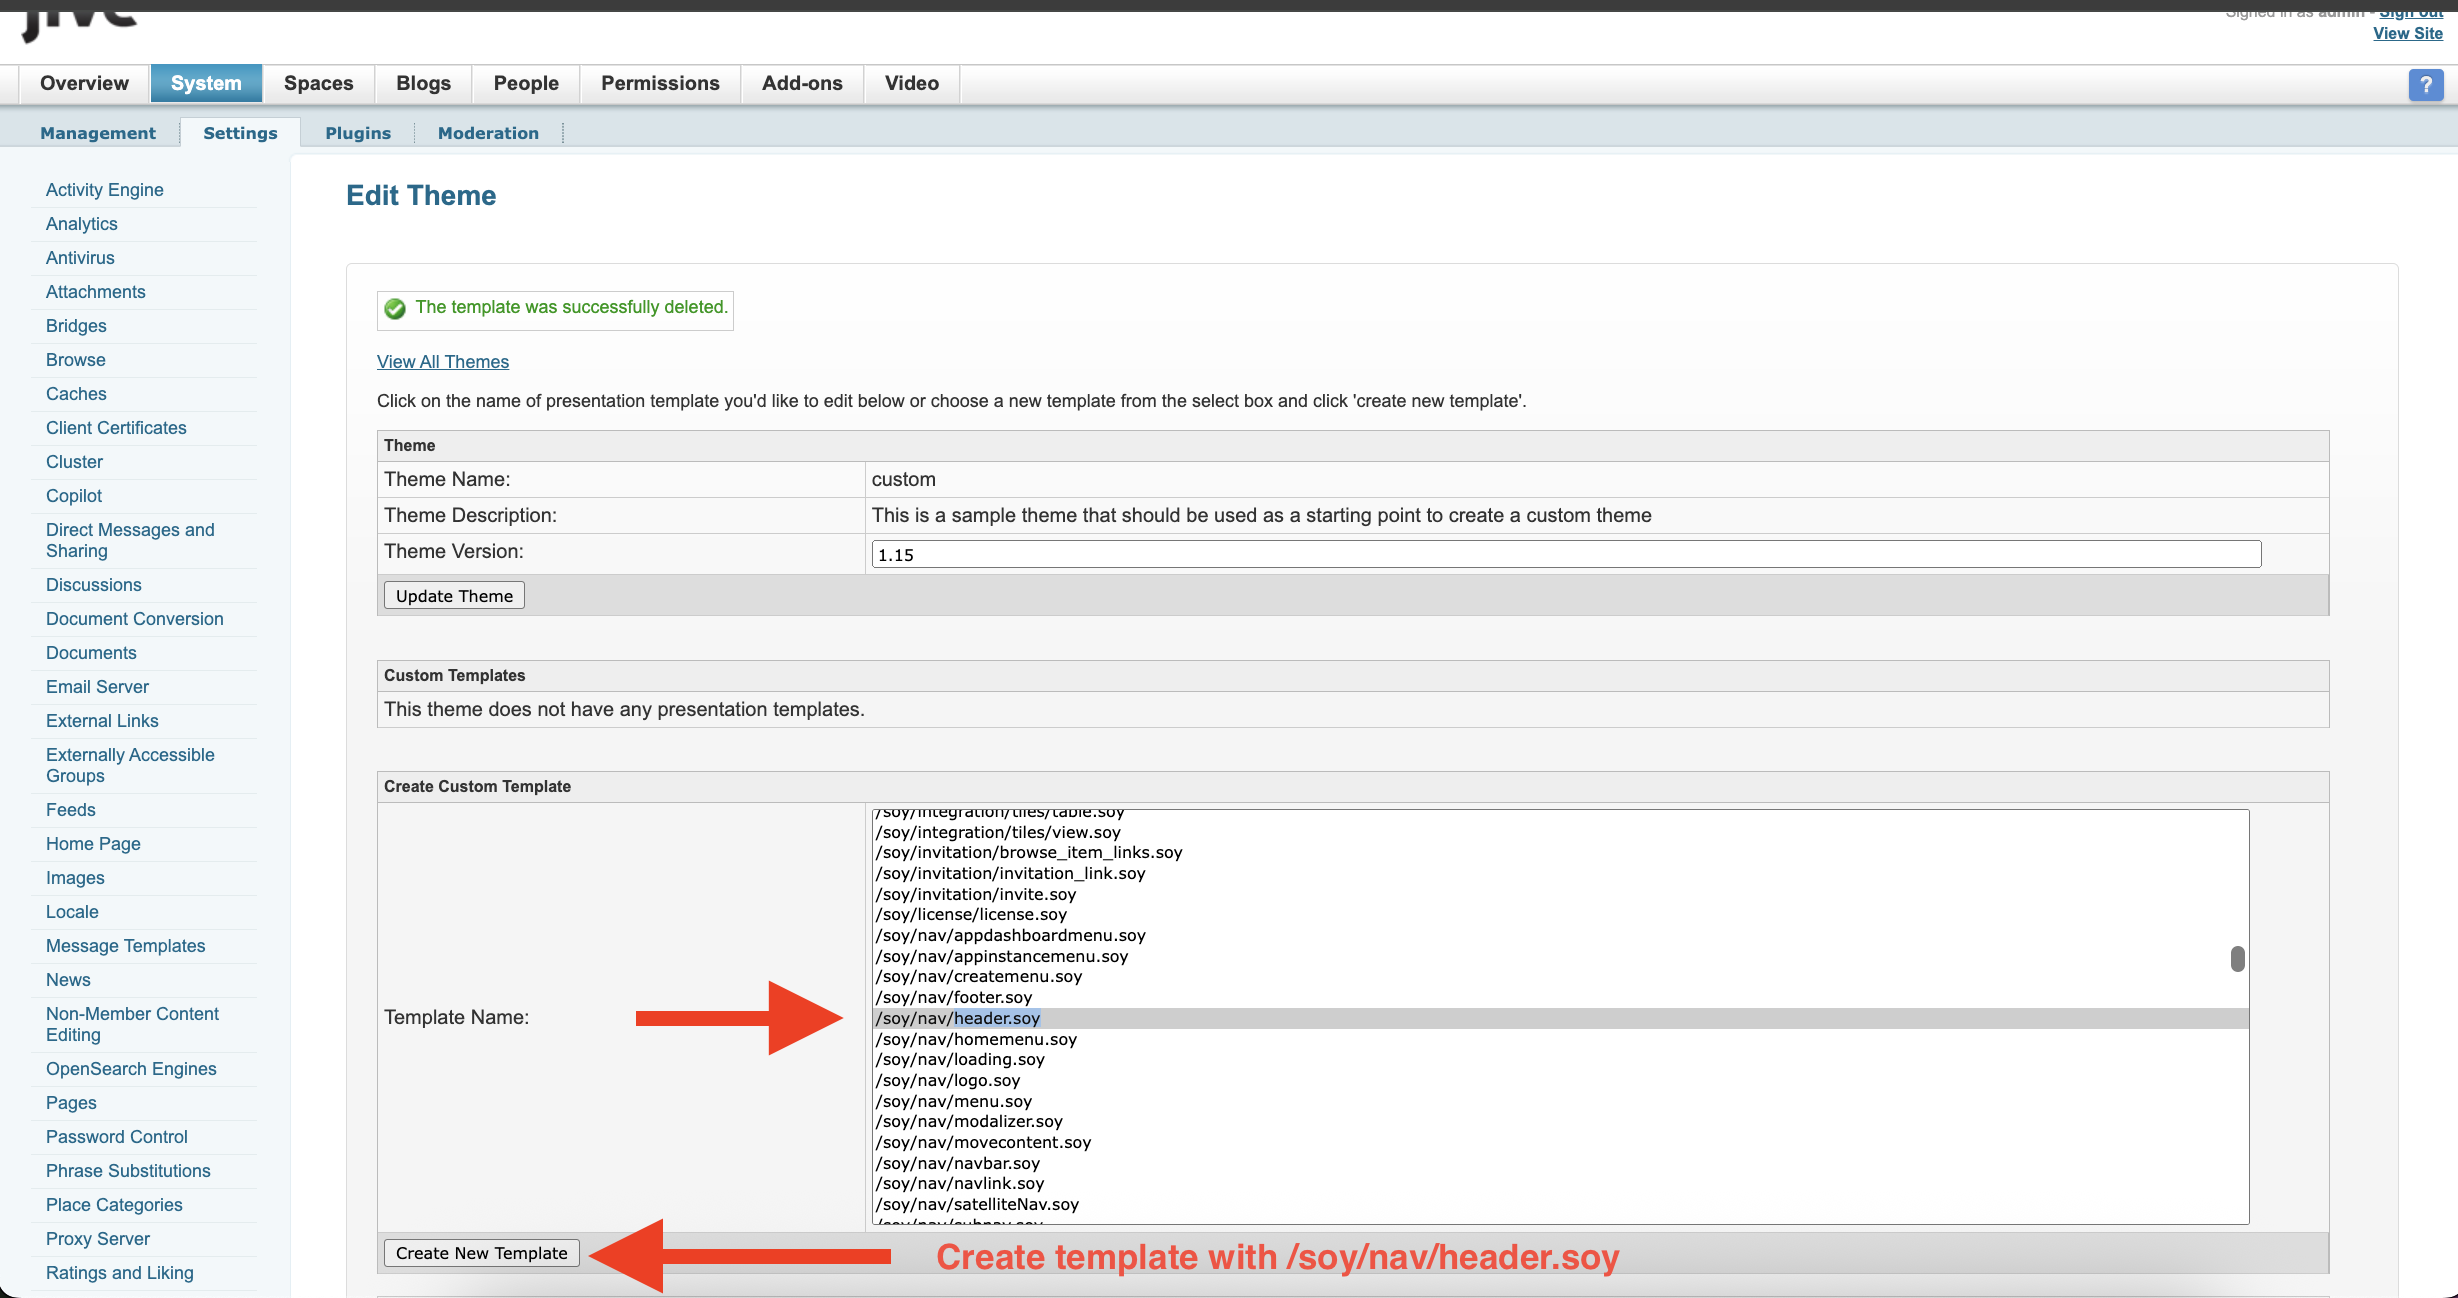The height and width of the screenshot is (1298, 2458).
Task: Open the System tab
Action: click(206, 83)
